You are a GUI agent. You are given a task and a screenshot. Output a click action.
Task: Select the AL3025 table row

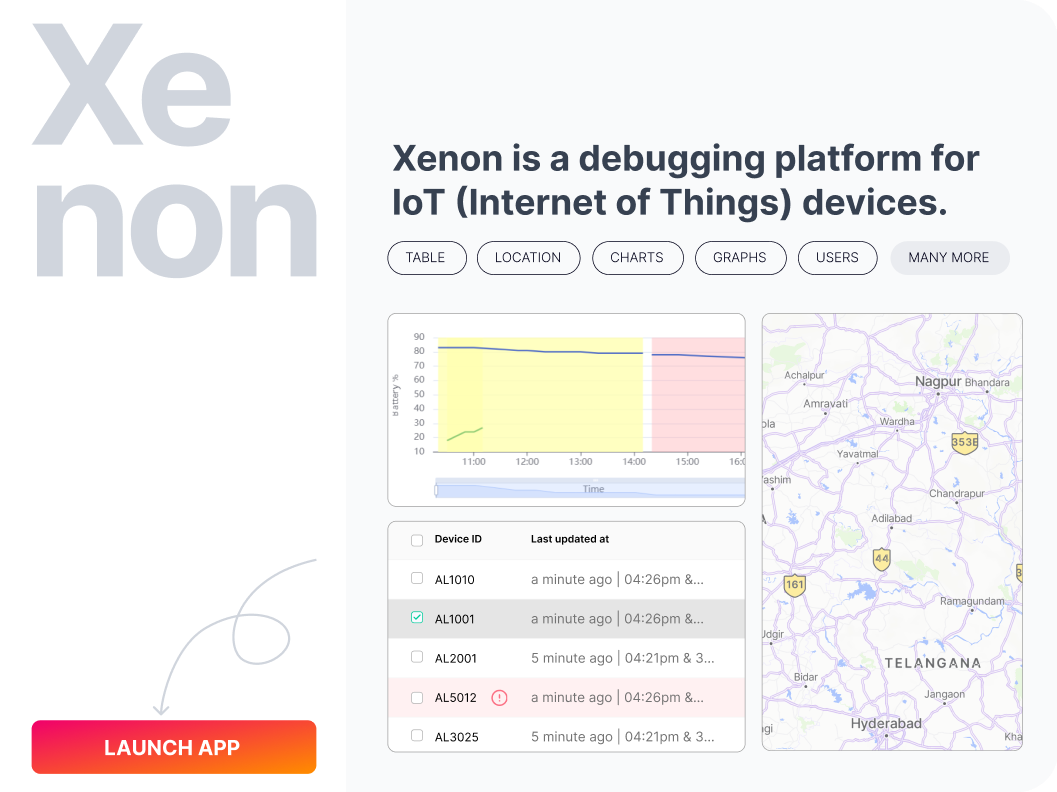(x=566, y=736)
